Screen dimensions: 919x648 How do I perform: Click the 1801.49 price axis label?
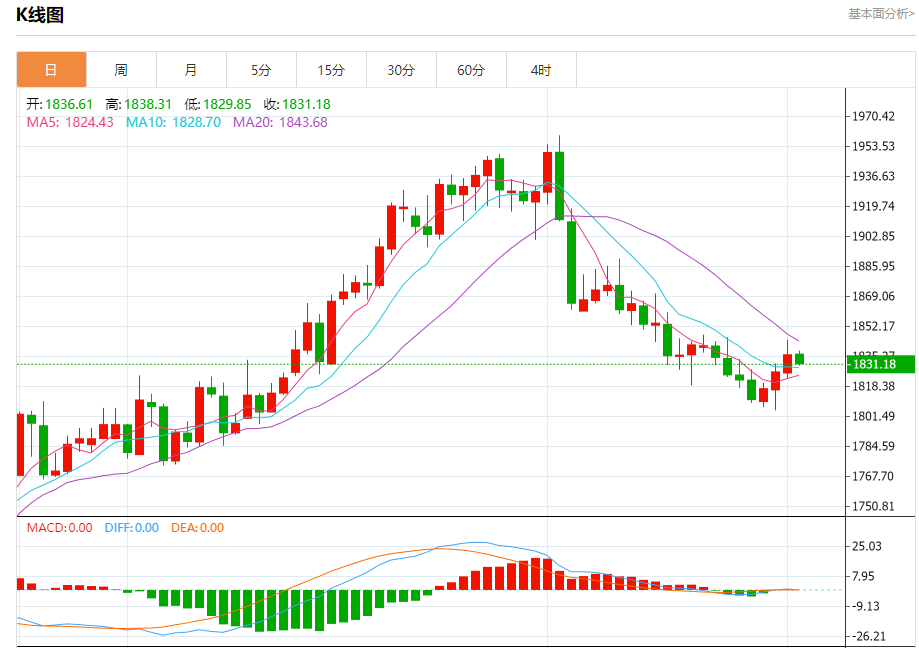(873, 417)
